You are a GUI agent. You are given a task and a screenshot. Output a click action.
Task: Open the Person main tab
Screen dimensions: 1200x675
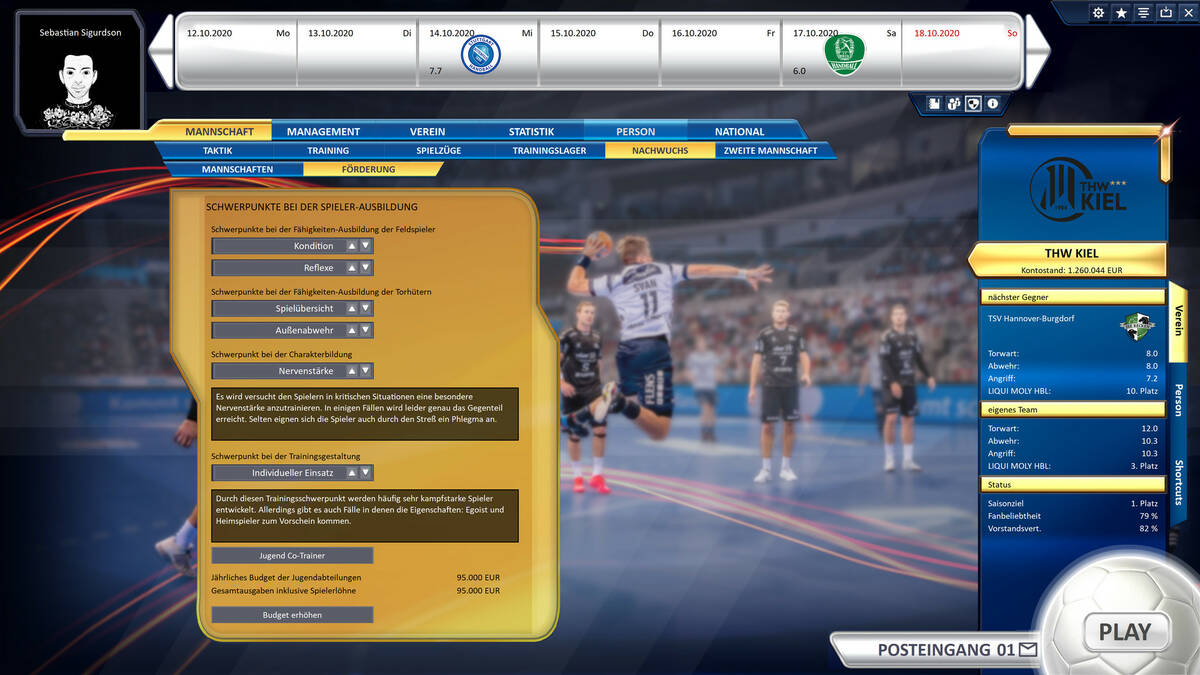pyautogui.click(x=635, y=131)
